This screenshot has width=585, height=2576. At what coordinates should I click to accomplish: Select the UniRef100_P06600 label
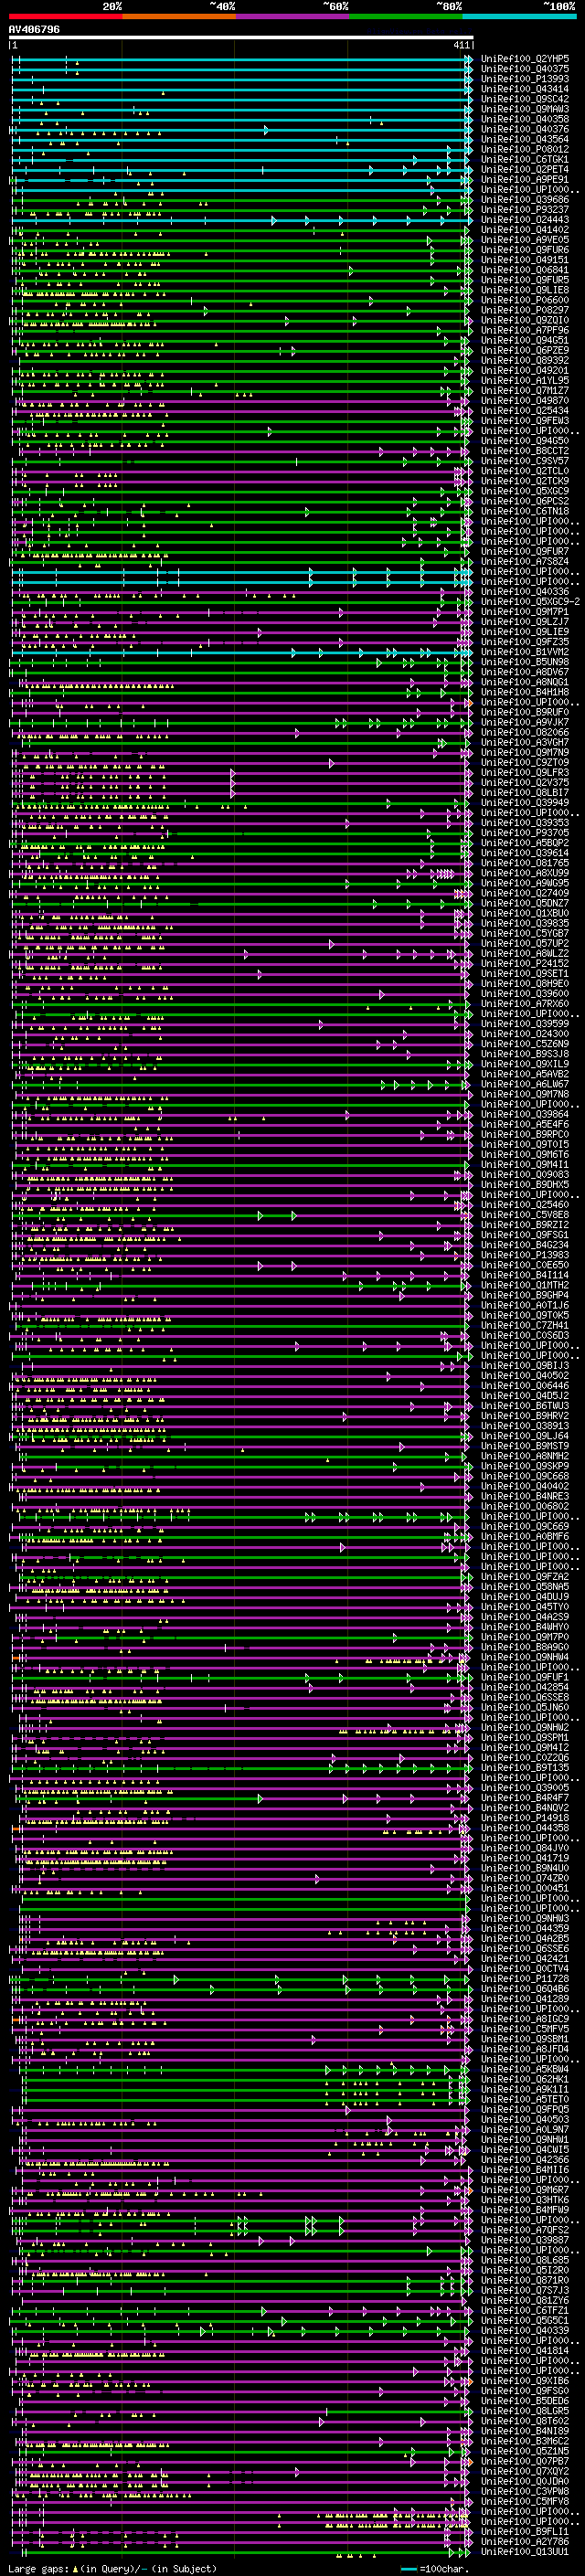coord(524,300)
